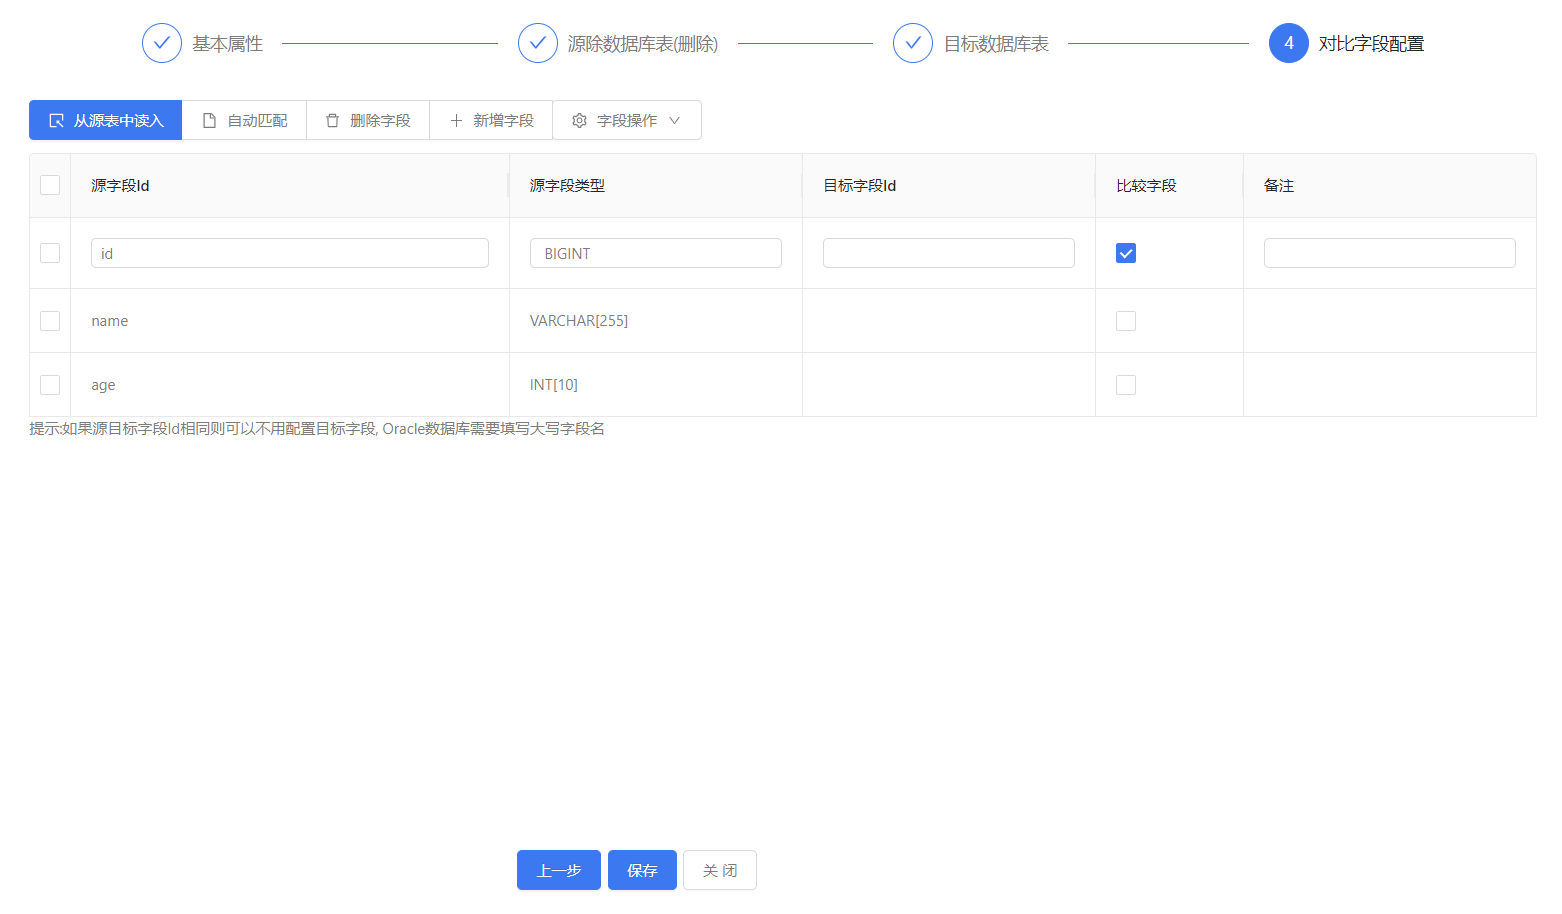Viewport: 1562px width, 914px height.
Task: Click the 上一步 previous step button
Action: pos(558,870)
